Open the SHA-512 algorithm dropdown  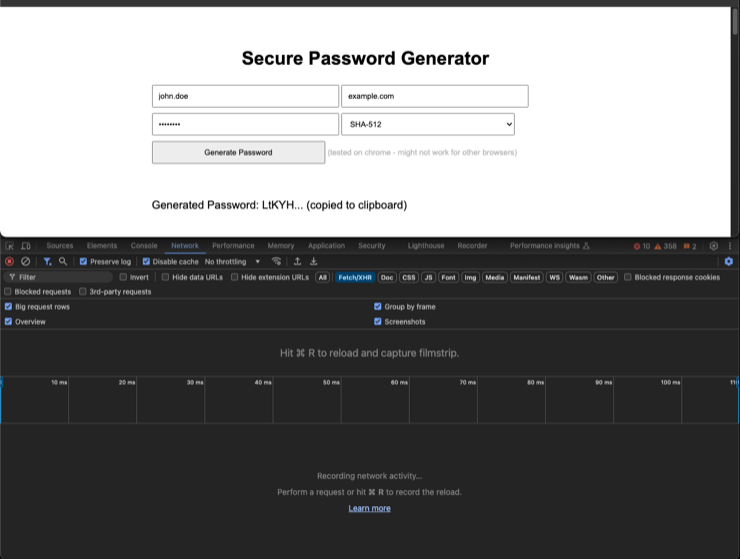[428, 124]
